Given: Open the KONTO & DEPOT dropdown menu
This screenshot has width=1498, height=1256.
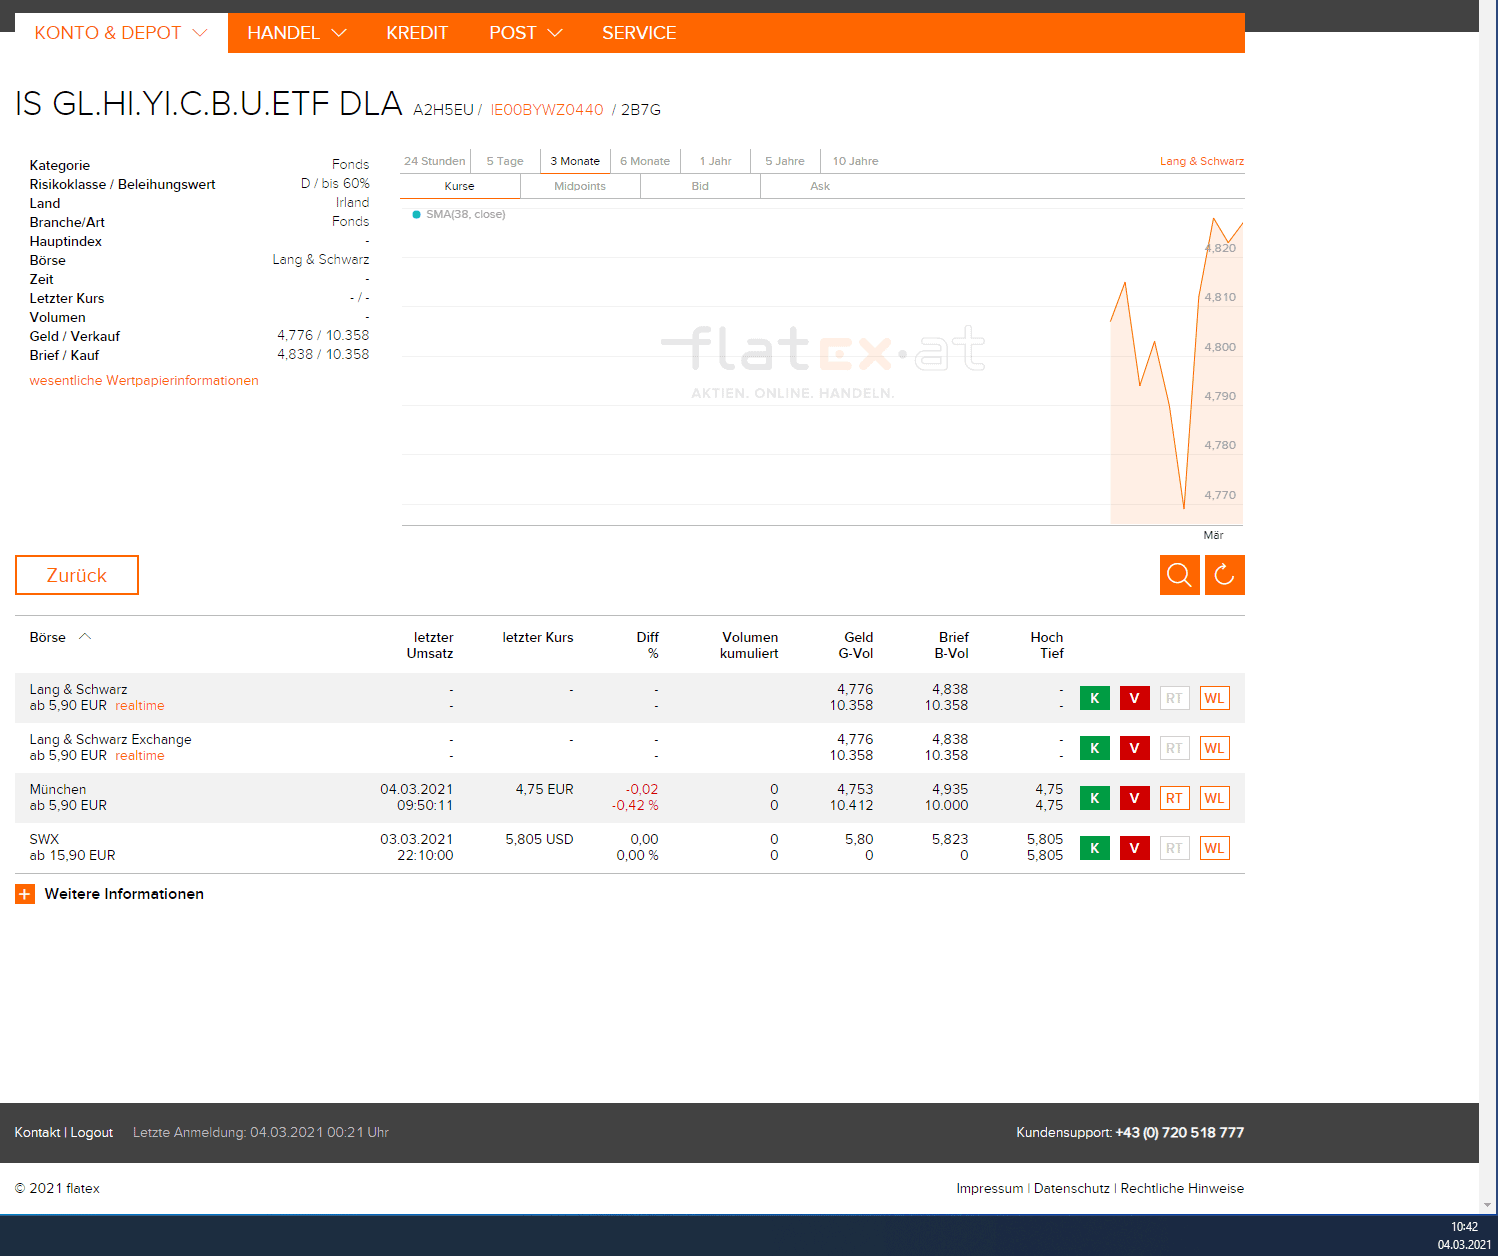Looking at the screenshot, I should [121, 33].
